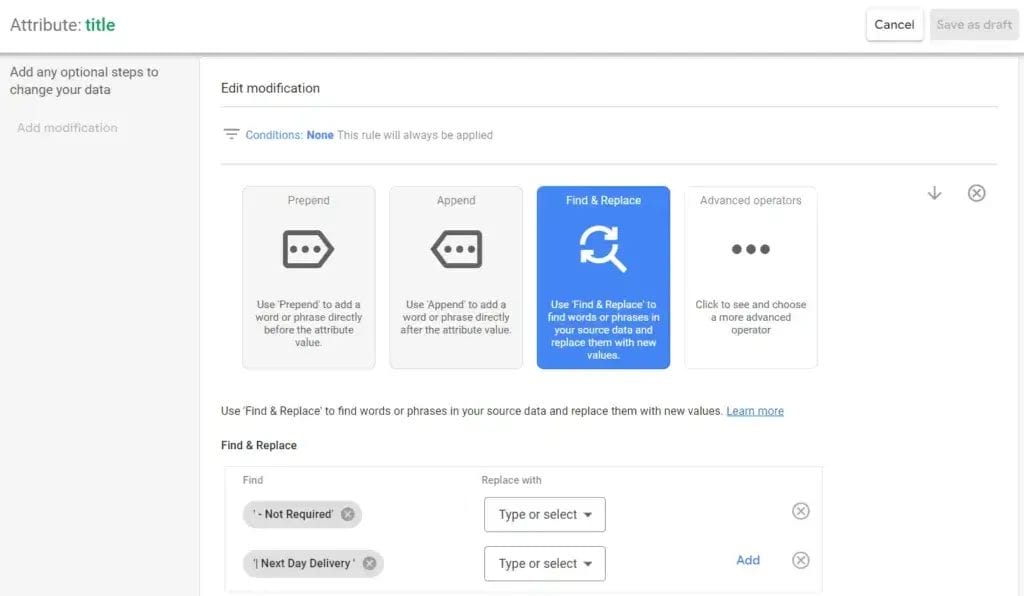1024x596 pixels.
Task: Select the Prepend operator icon
Action: pyautogui.click(x=308, y=248)
